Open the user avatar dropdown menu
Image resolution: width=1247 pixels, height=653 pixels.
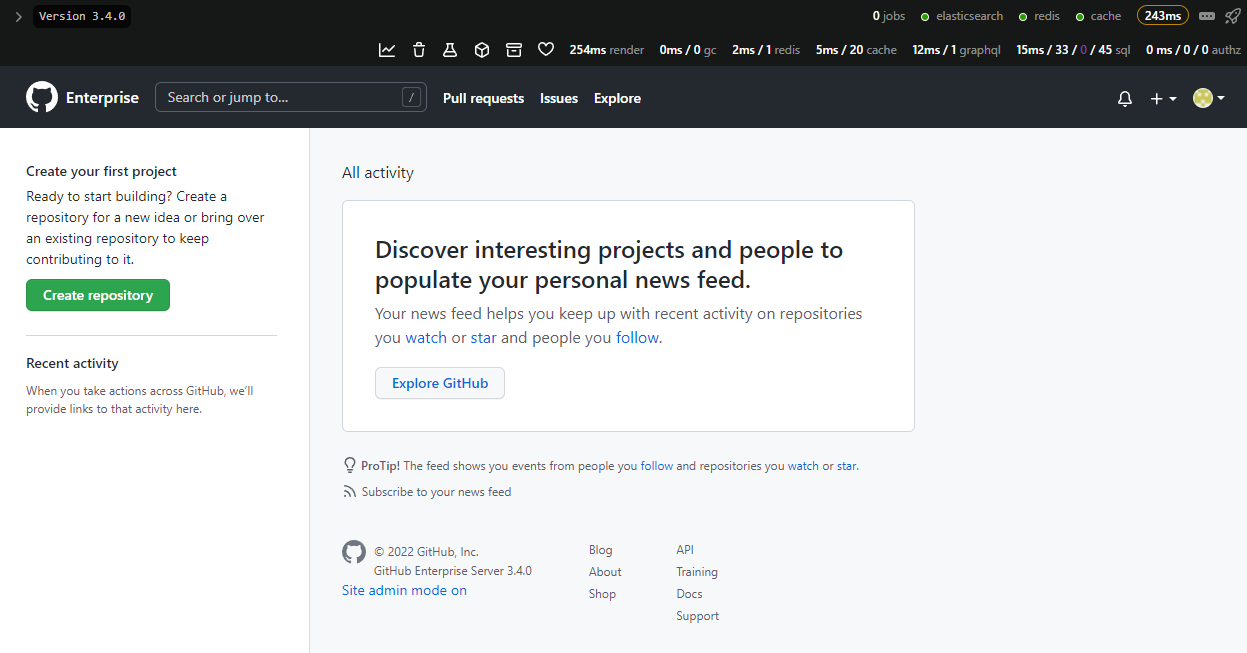pyautogui.click(x=1208, y=98)
